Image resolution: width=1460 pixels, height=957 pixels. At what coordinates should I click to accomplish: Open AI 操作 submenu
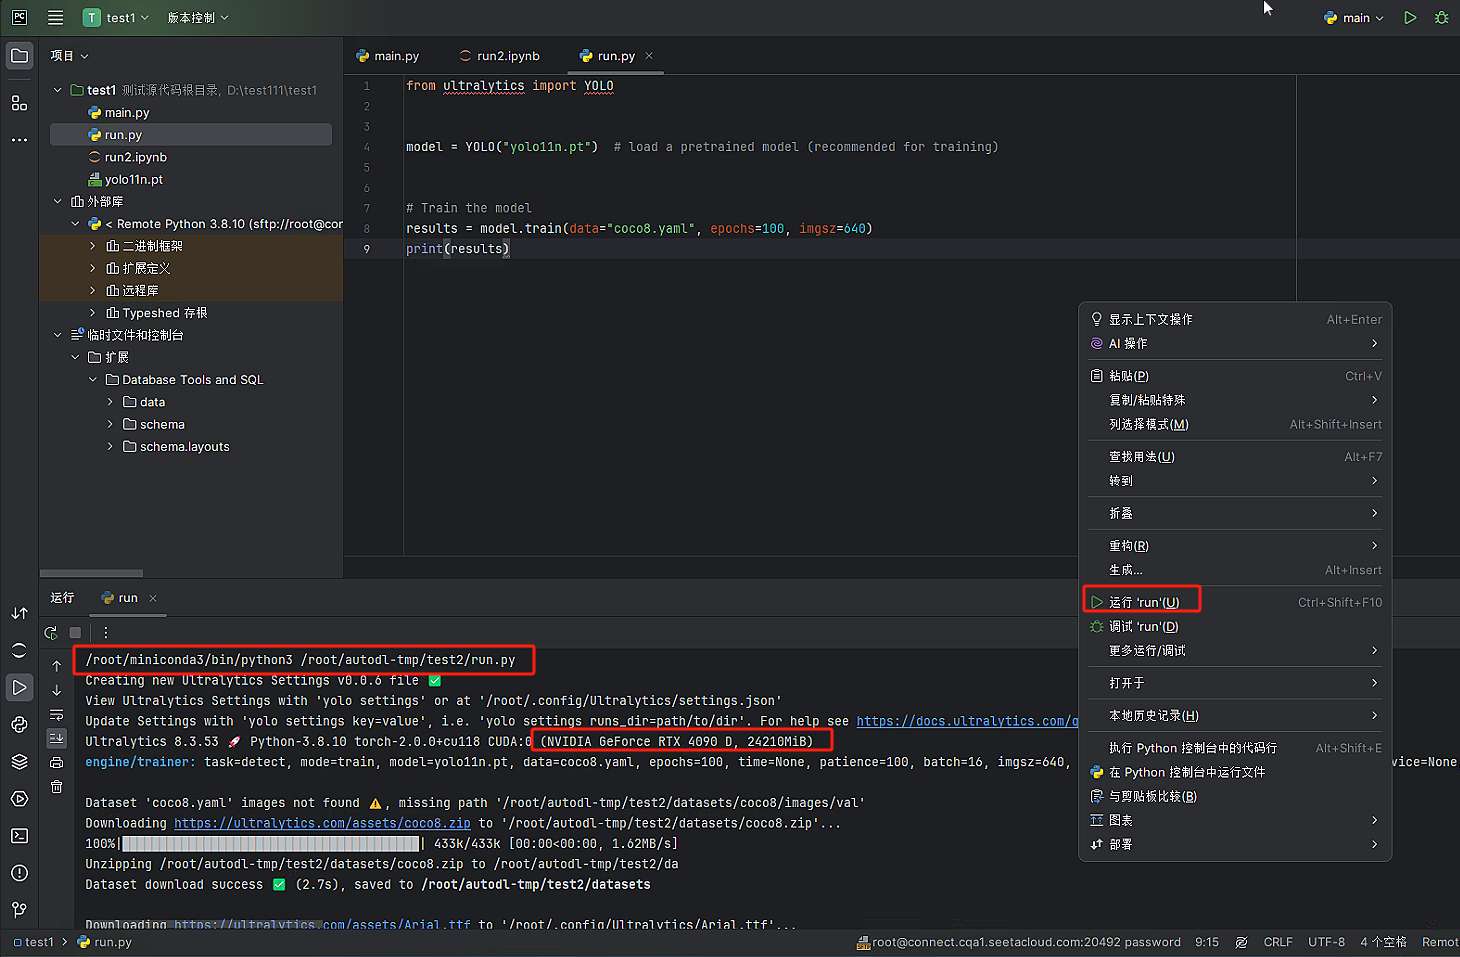[1237, 343]
